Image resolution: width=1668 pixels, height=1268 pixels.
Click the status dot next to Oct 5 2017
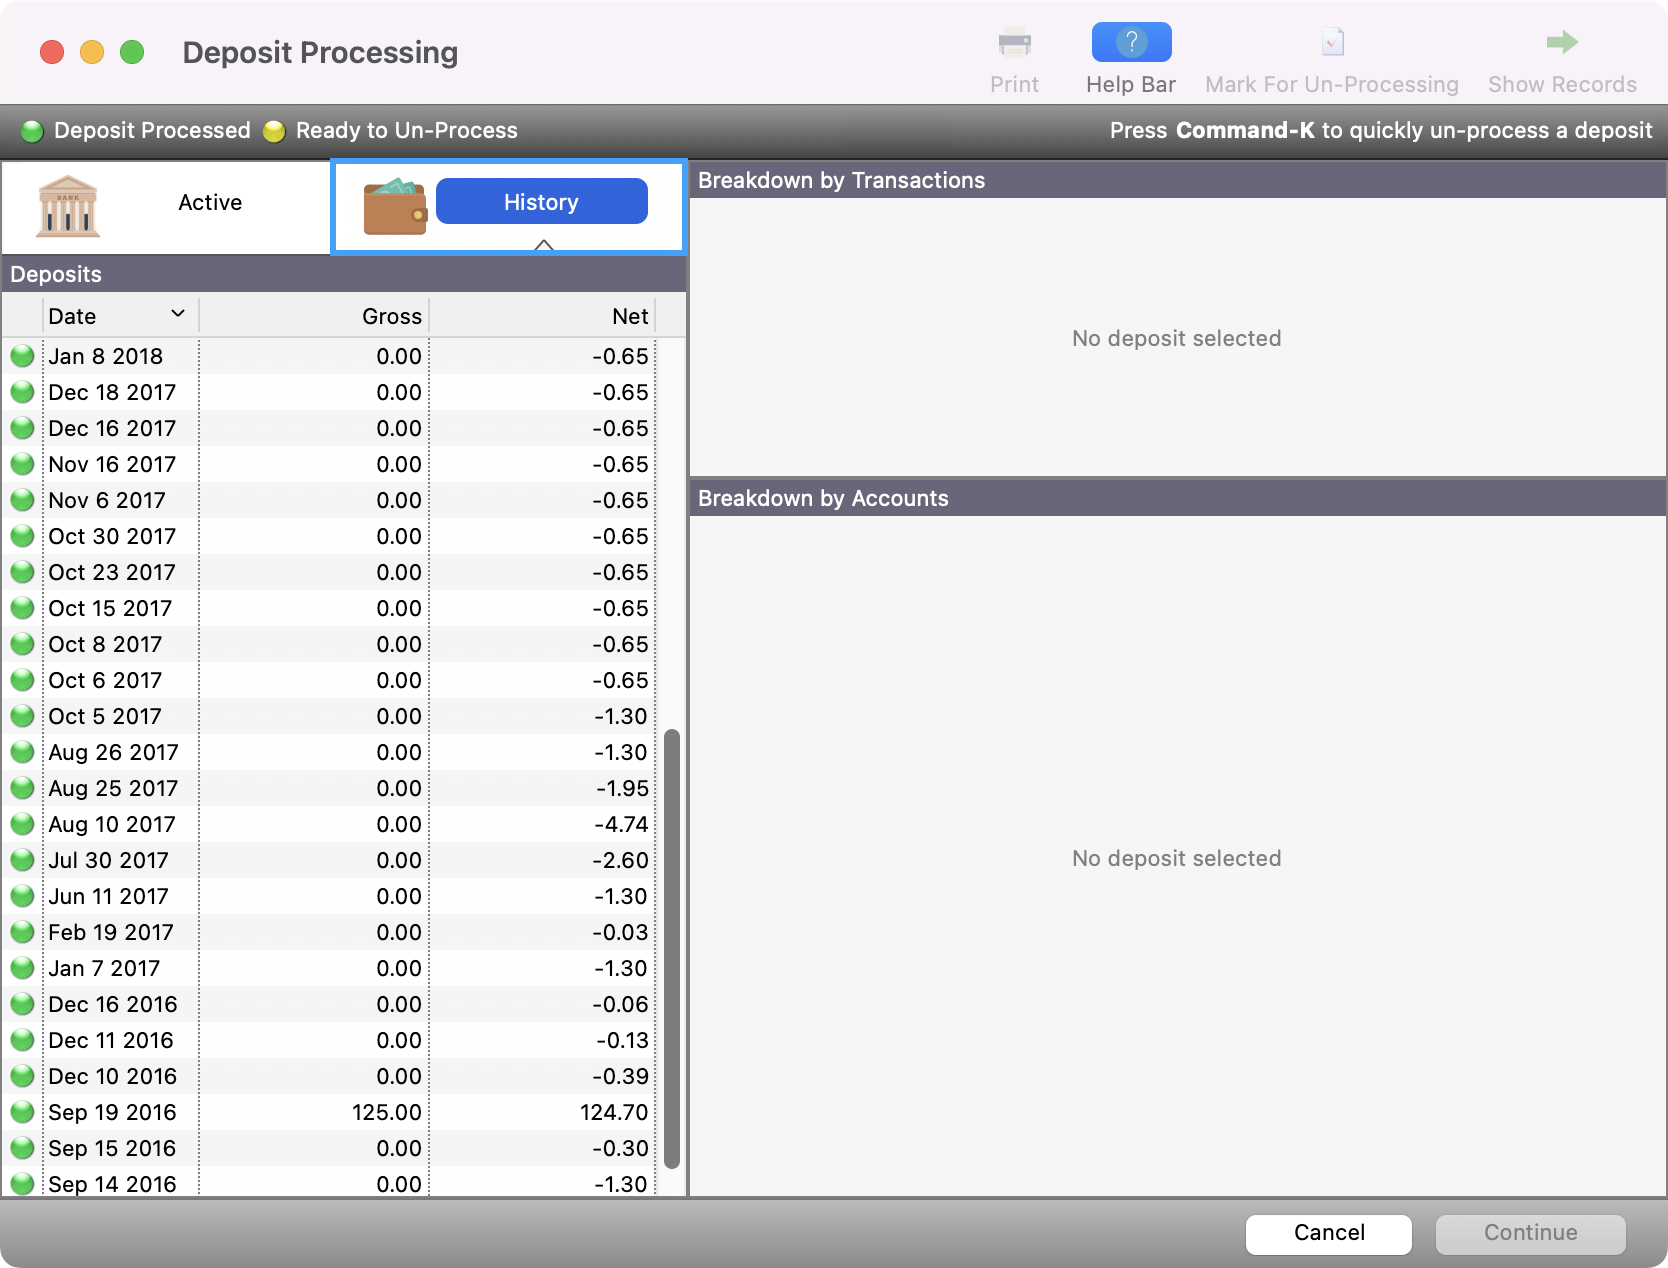(22, 716)
